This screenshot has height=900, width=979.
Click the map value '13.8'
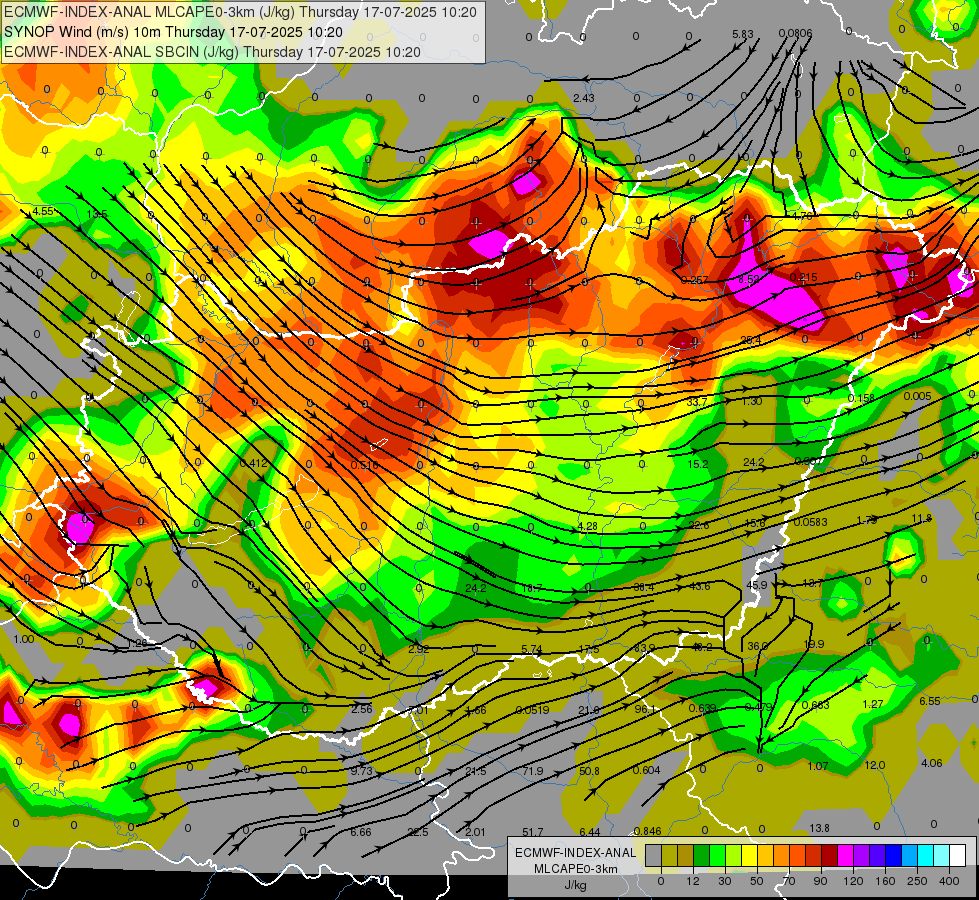pos(819,829)
